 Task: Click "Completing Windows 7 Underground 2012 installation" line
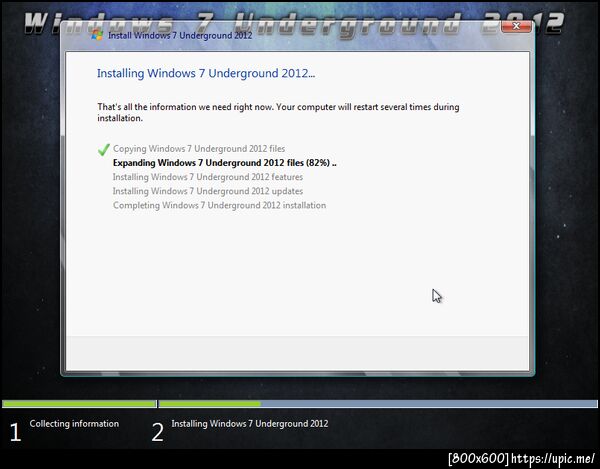(x=220, y=205)
